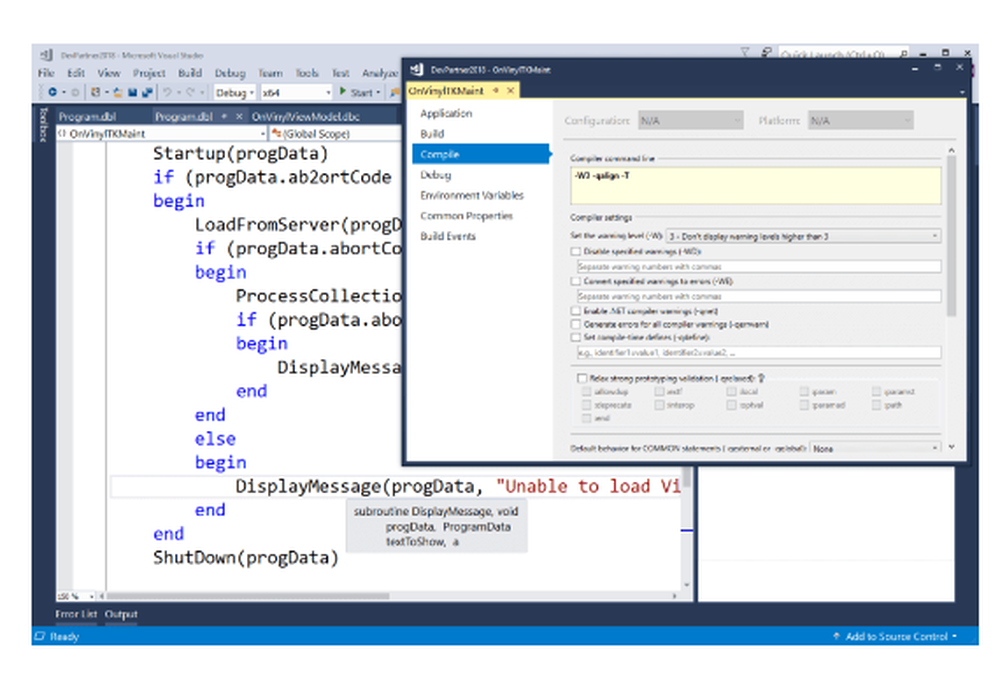Open the warning level dropdown
This screenshot has height=682, width=1000.
tap(804, 236)
